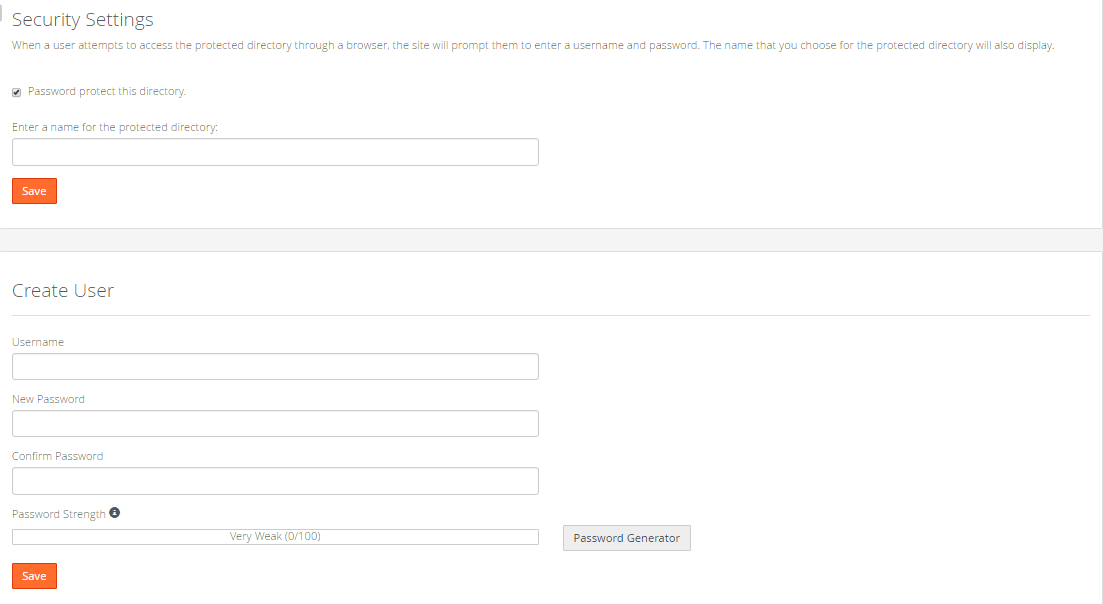1103x604 pixels.
Task: Save the Security Settings section
Action: click(34, 191)
